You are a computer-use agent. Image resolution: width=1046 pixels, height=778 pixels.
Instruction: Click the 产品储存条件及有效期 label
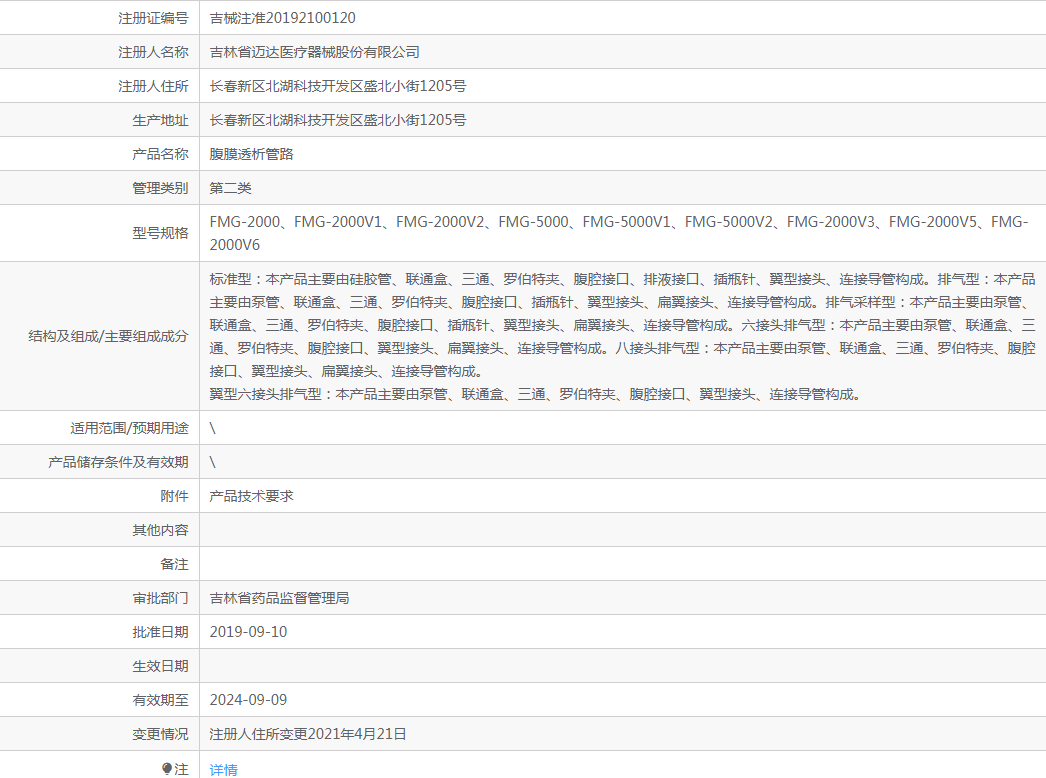coord(118,462)
